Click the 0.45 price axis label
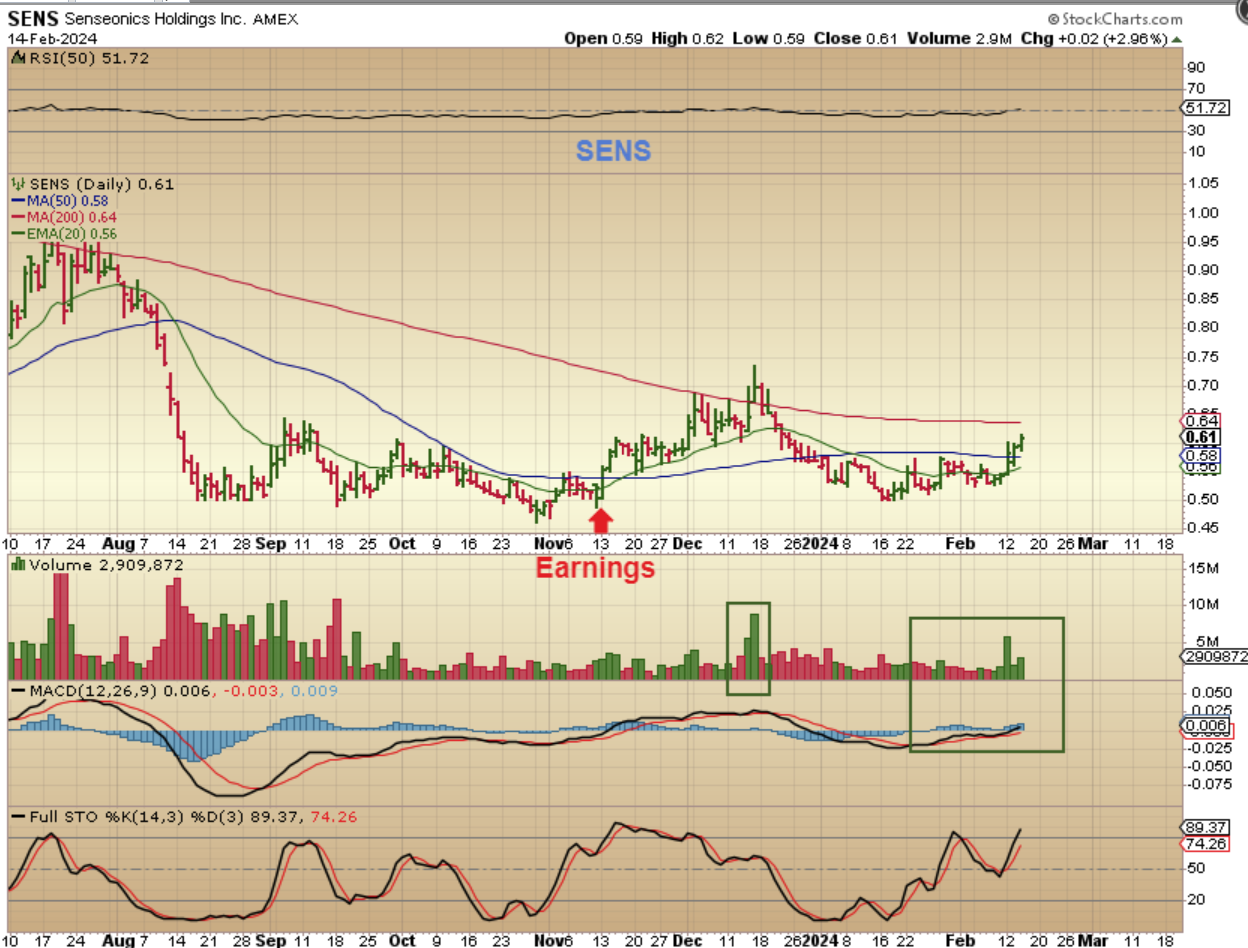This screenshot has height=948, width=1248. (1202, 527)
